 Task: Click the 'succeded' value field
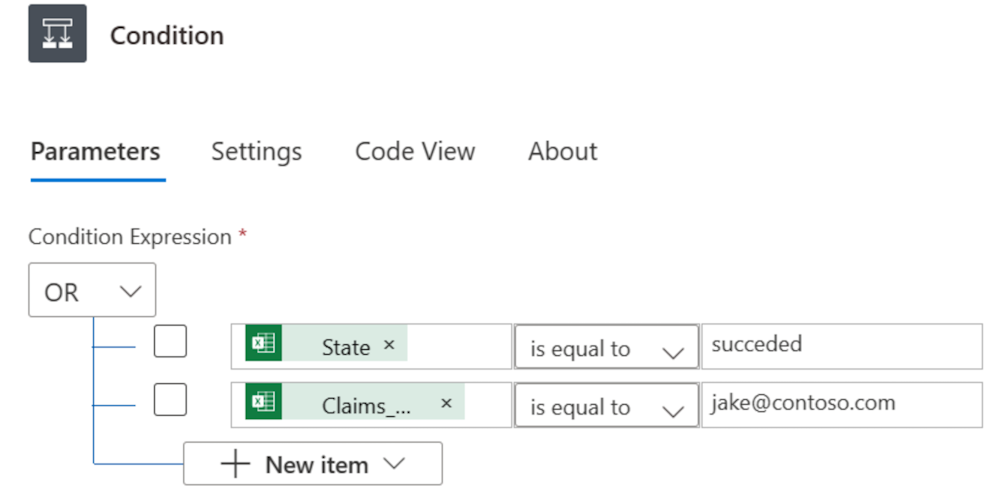[841, 346]
